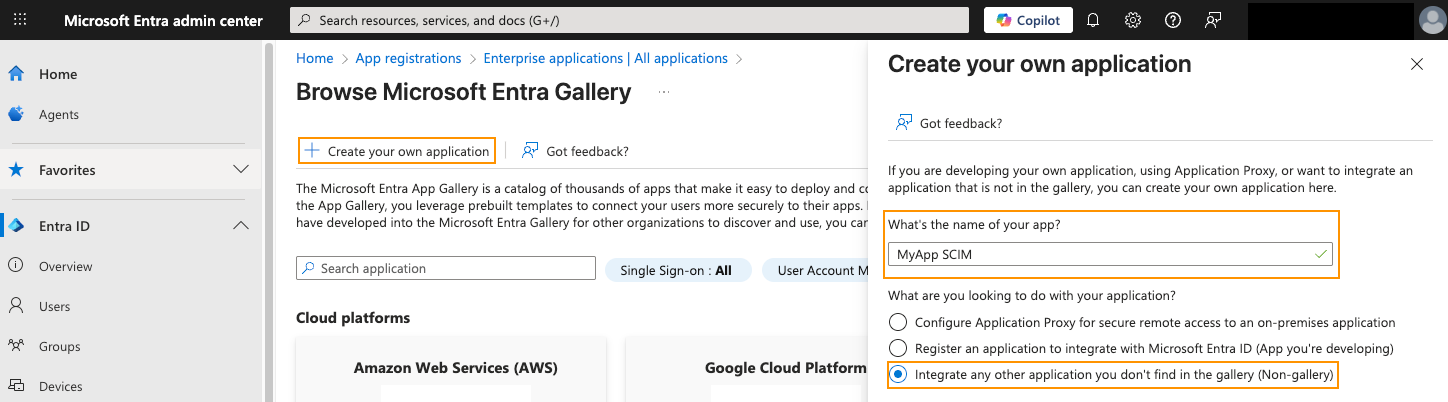Select Register an application radio option
The height and width of the screenshot is (402, 1448).
pyautogui.click(x=898, y=348)
